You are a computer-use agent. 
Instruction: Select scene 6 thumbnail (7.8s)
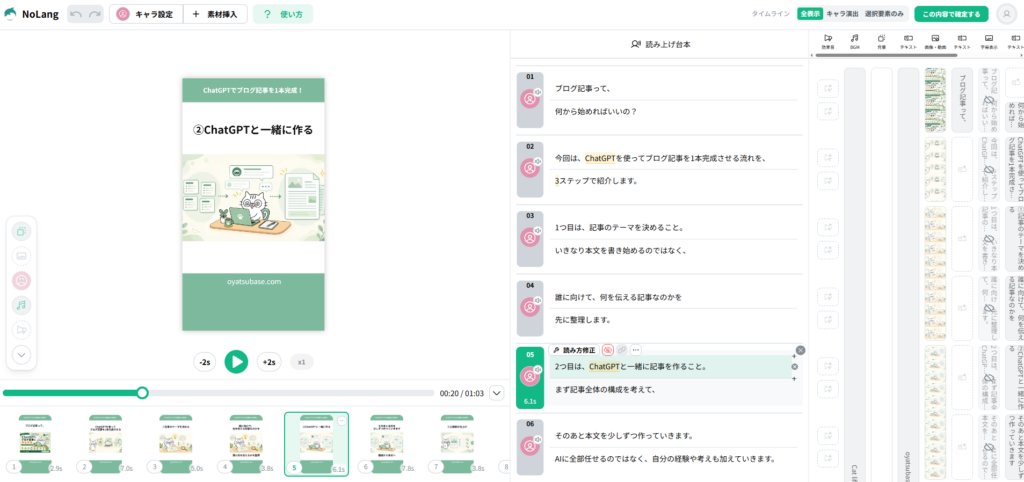[x=387, y=443]
